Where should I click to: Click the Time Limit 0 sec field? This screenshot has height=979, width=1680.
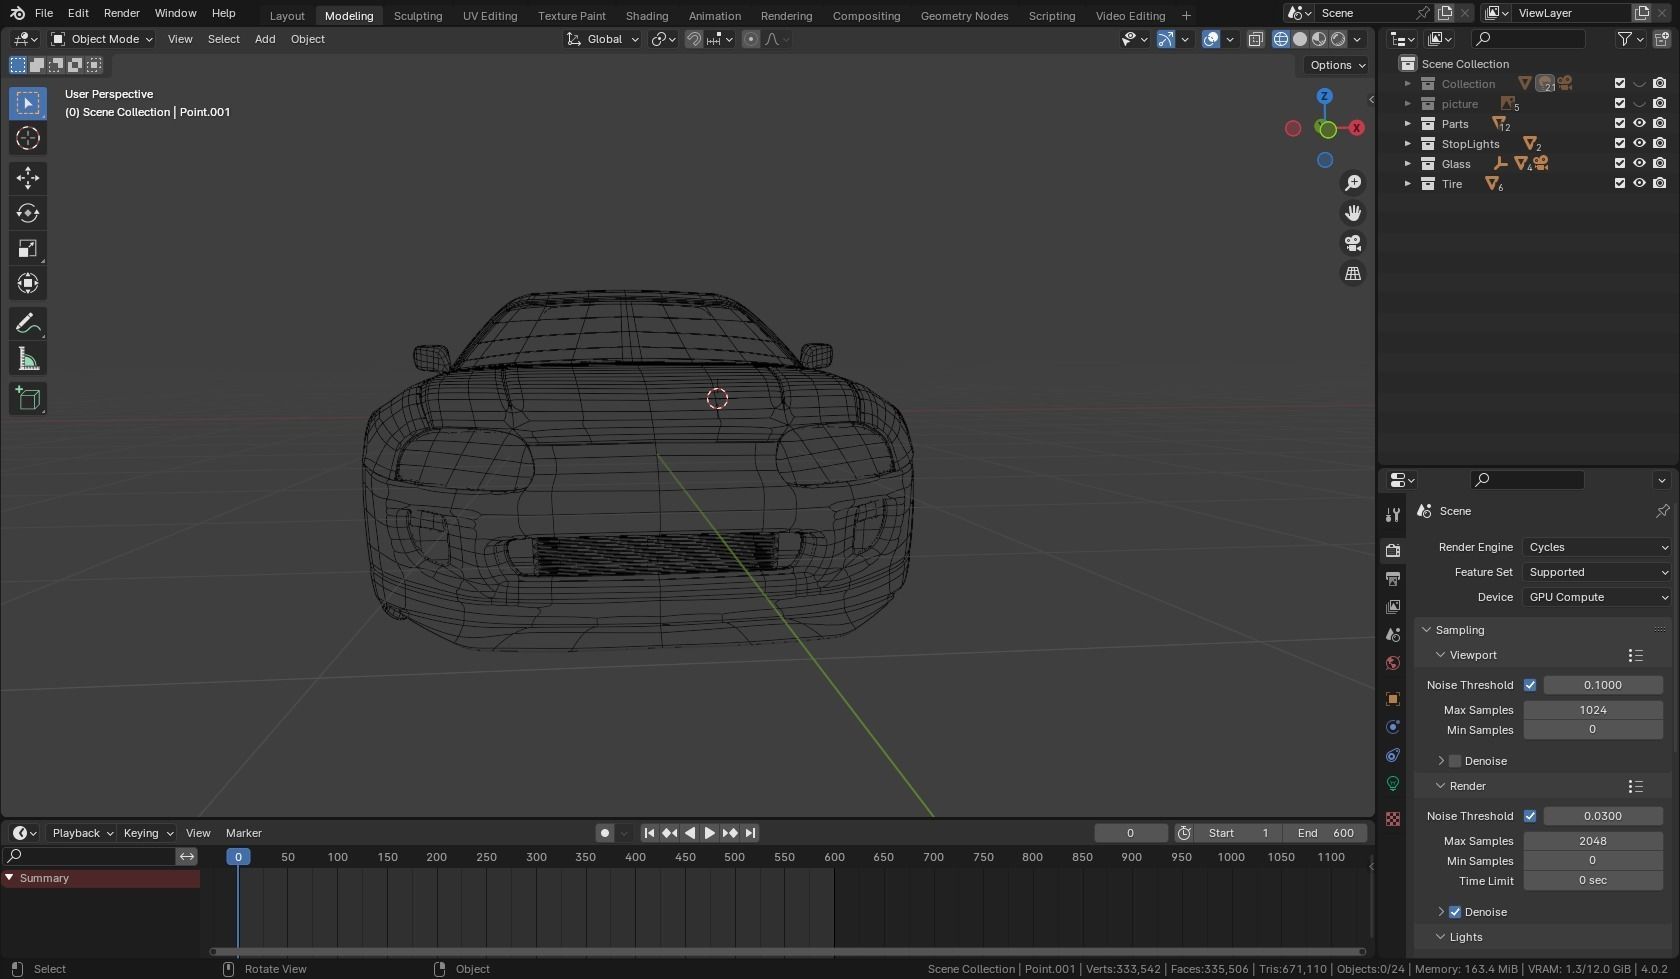[1593, 881]
